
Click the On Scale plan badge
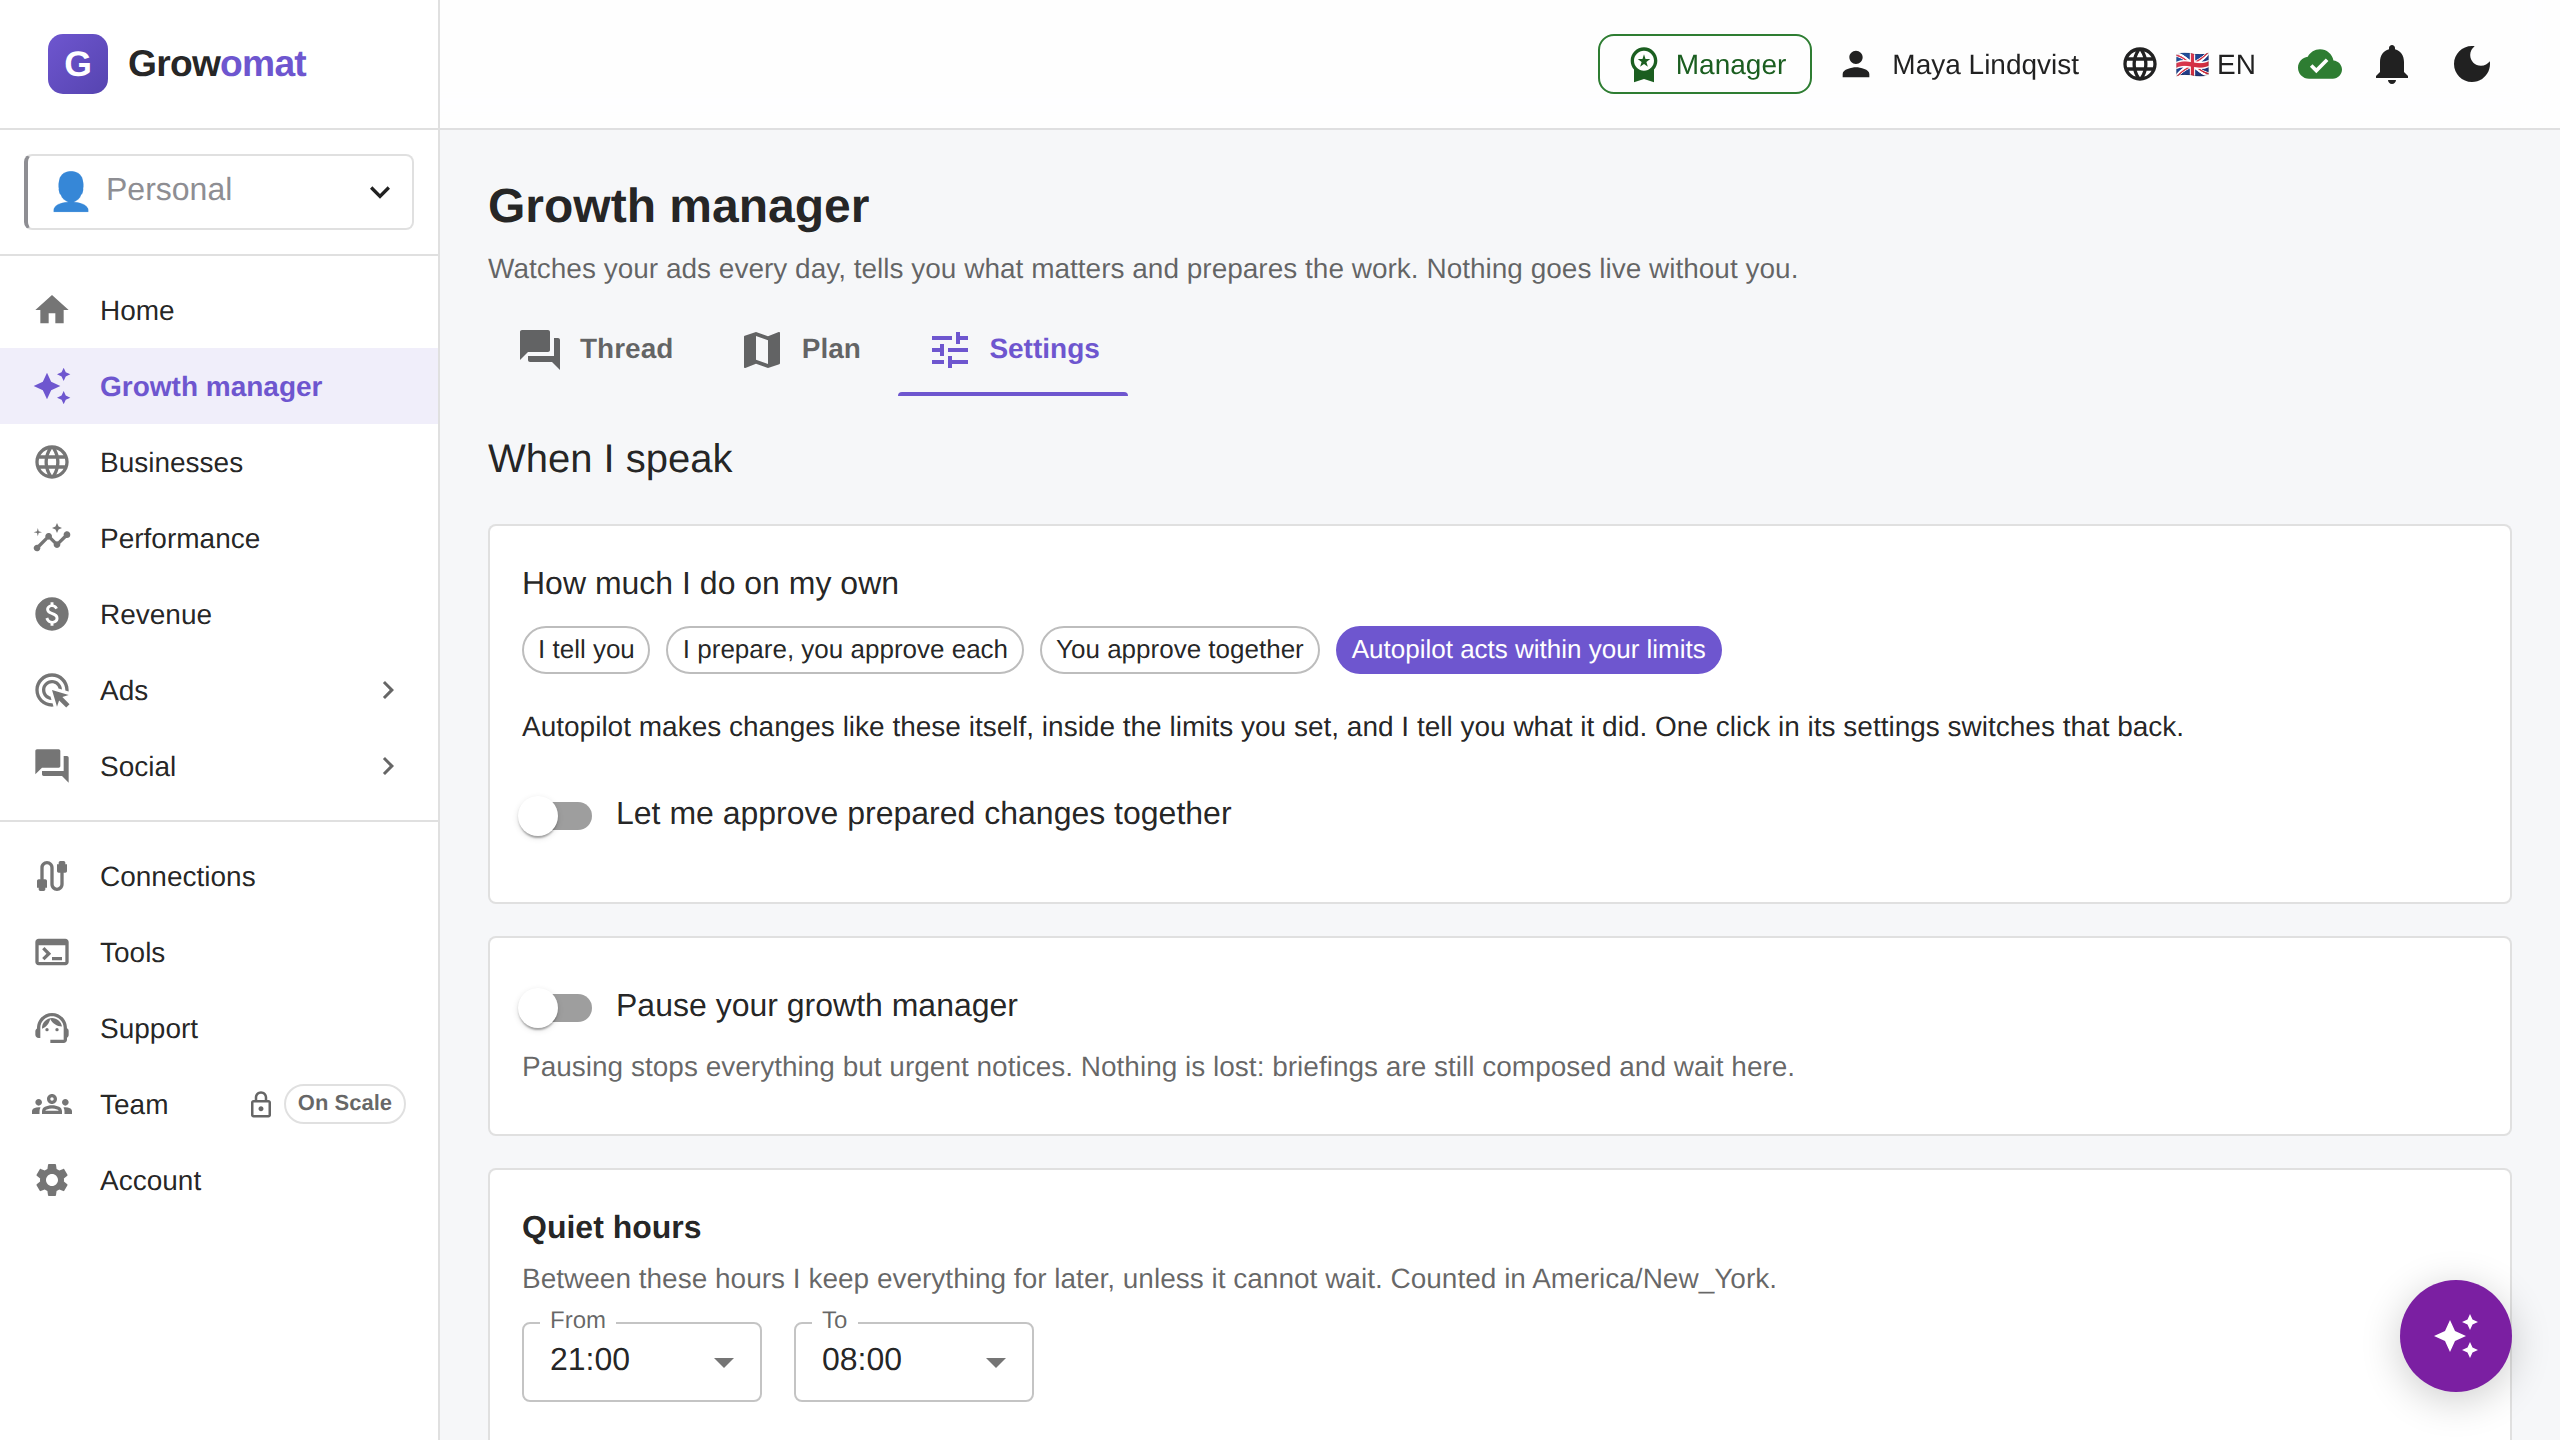344,1103
